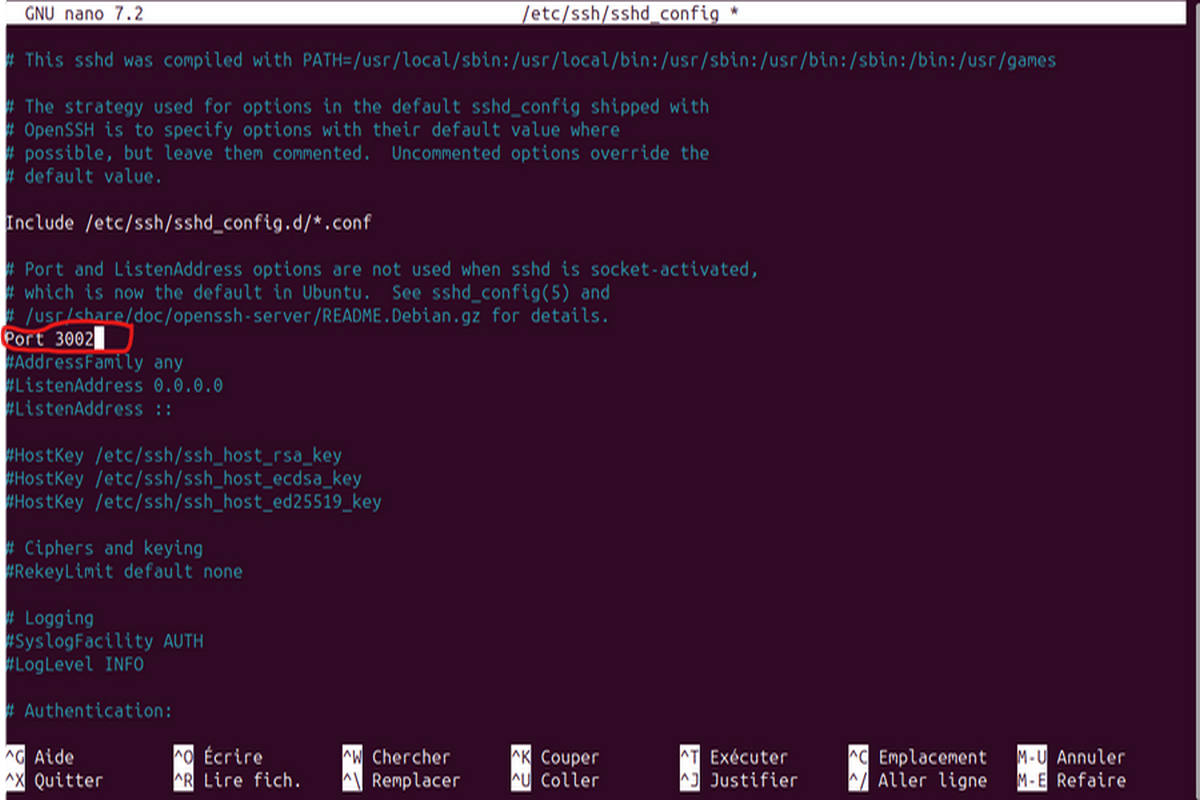This screenshot has width=1200, height=800.
Task: Click the ^X Quitter shortcut
Action: click(54, 780)
